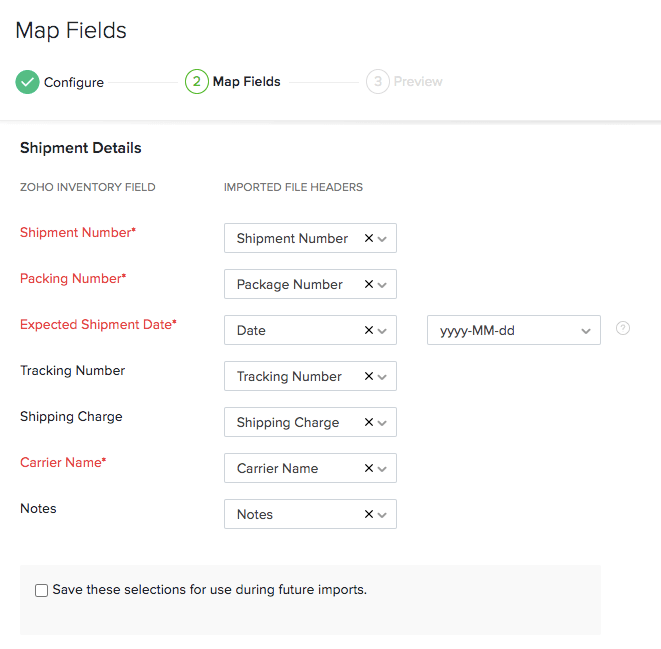Clear the Notes mapping X icon
Image resolution: width=661 pixels, height=649 pixels.
click(x=368, y=515)
